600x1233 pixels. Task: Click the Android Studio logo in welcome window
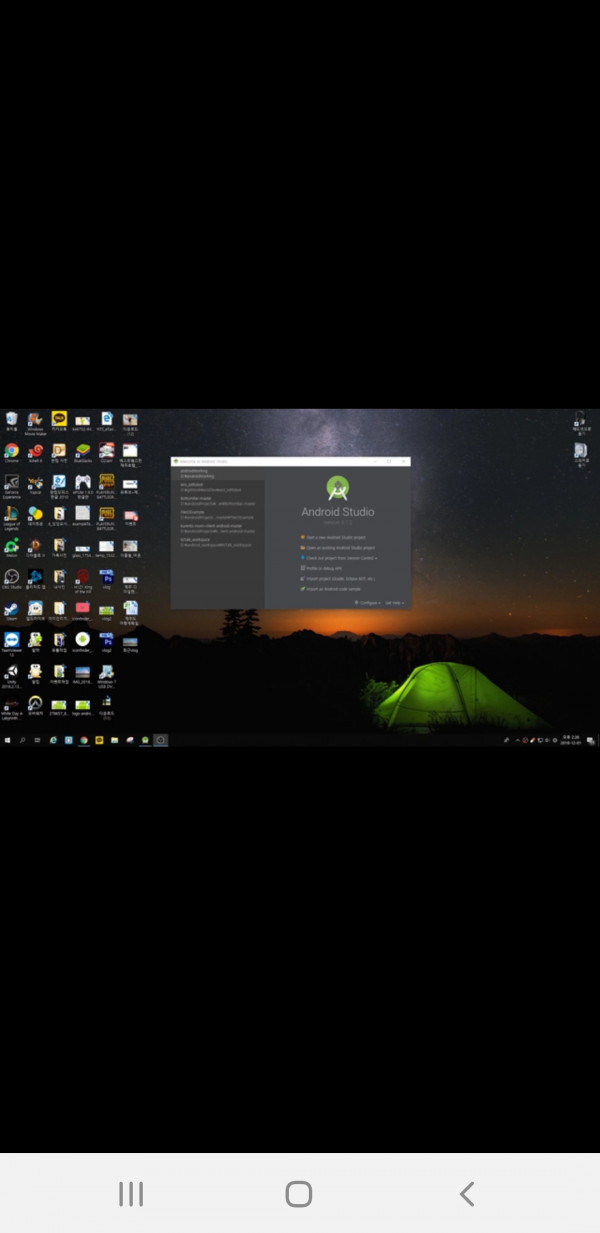tap(338, 489)
